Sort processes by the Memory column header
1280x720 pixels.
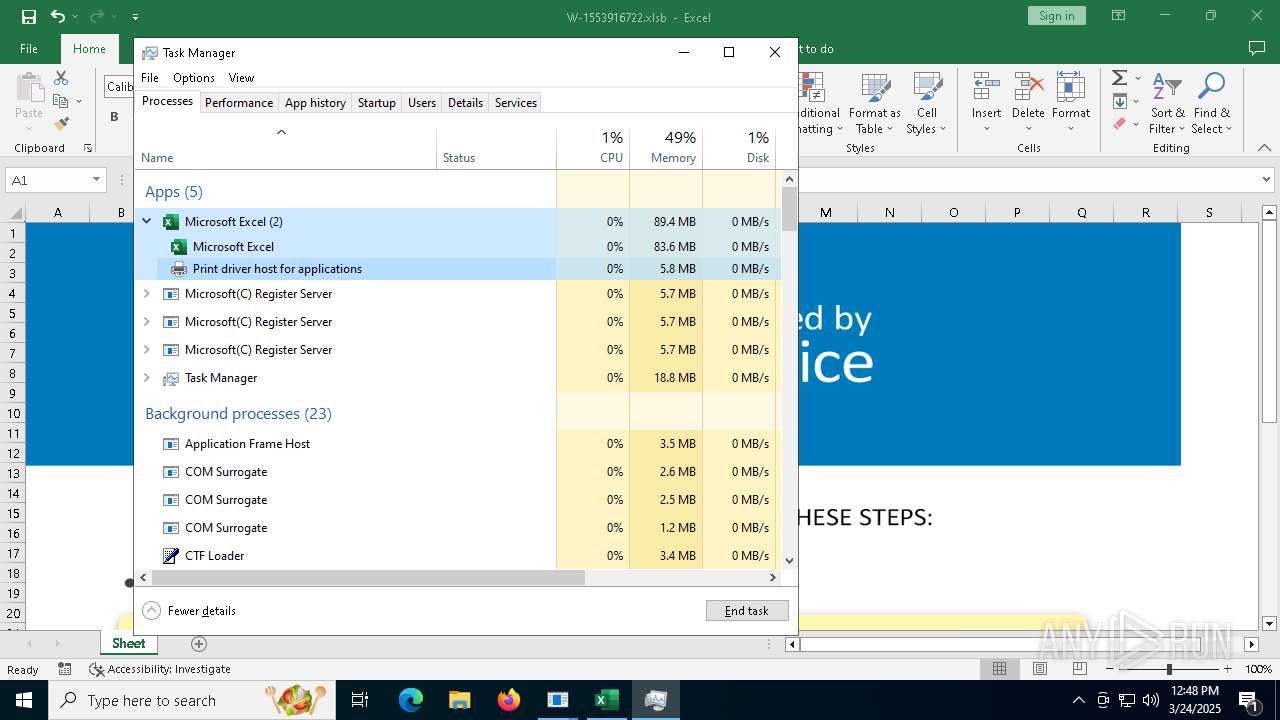tap(666, 147)
